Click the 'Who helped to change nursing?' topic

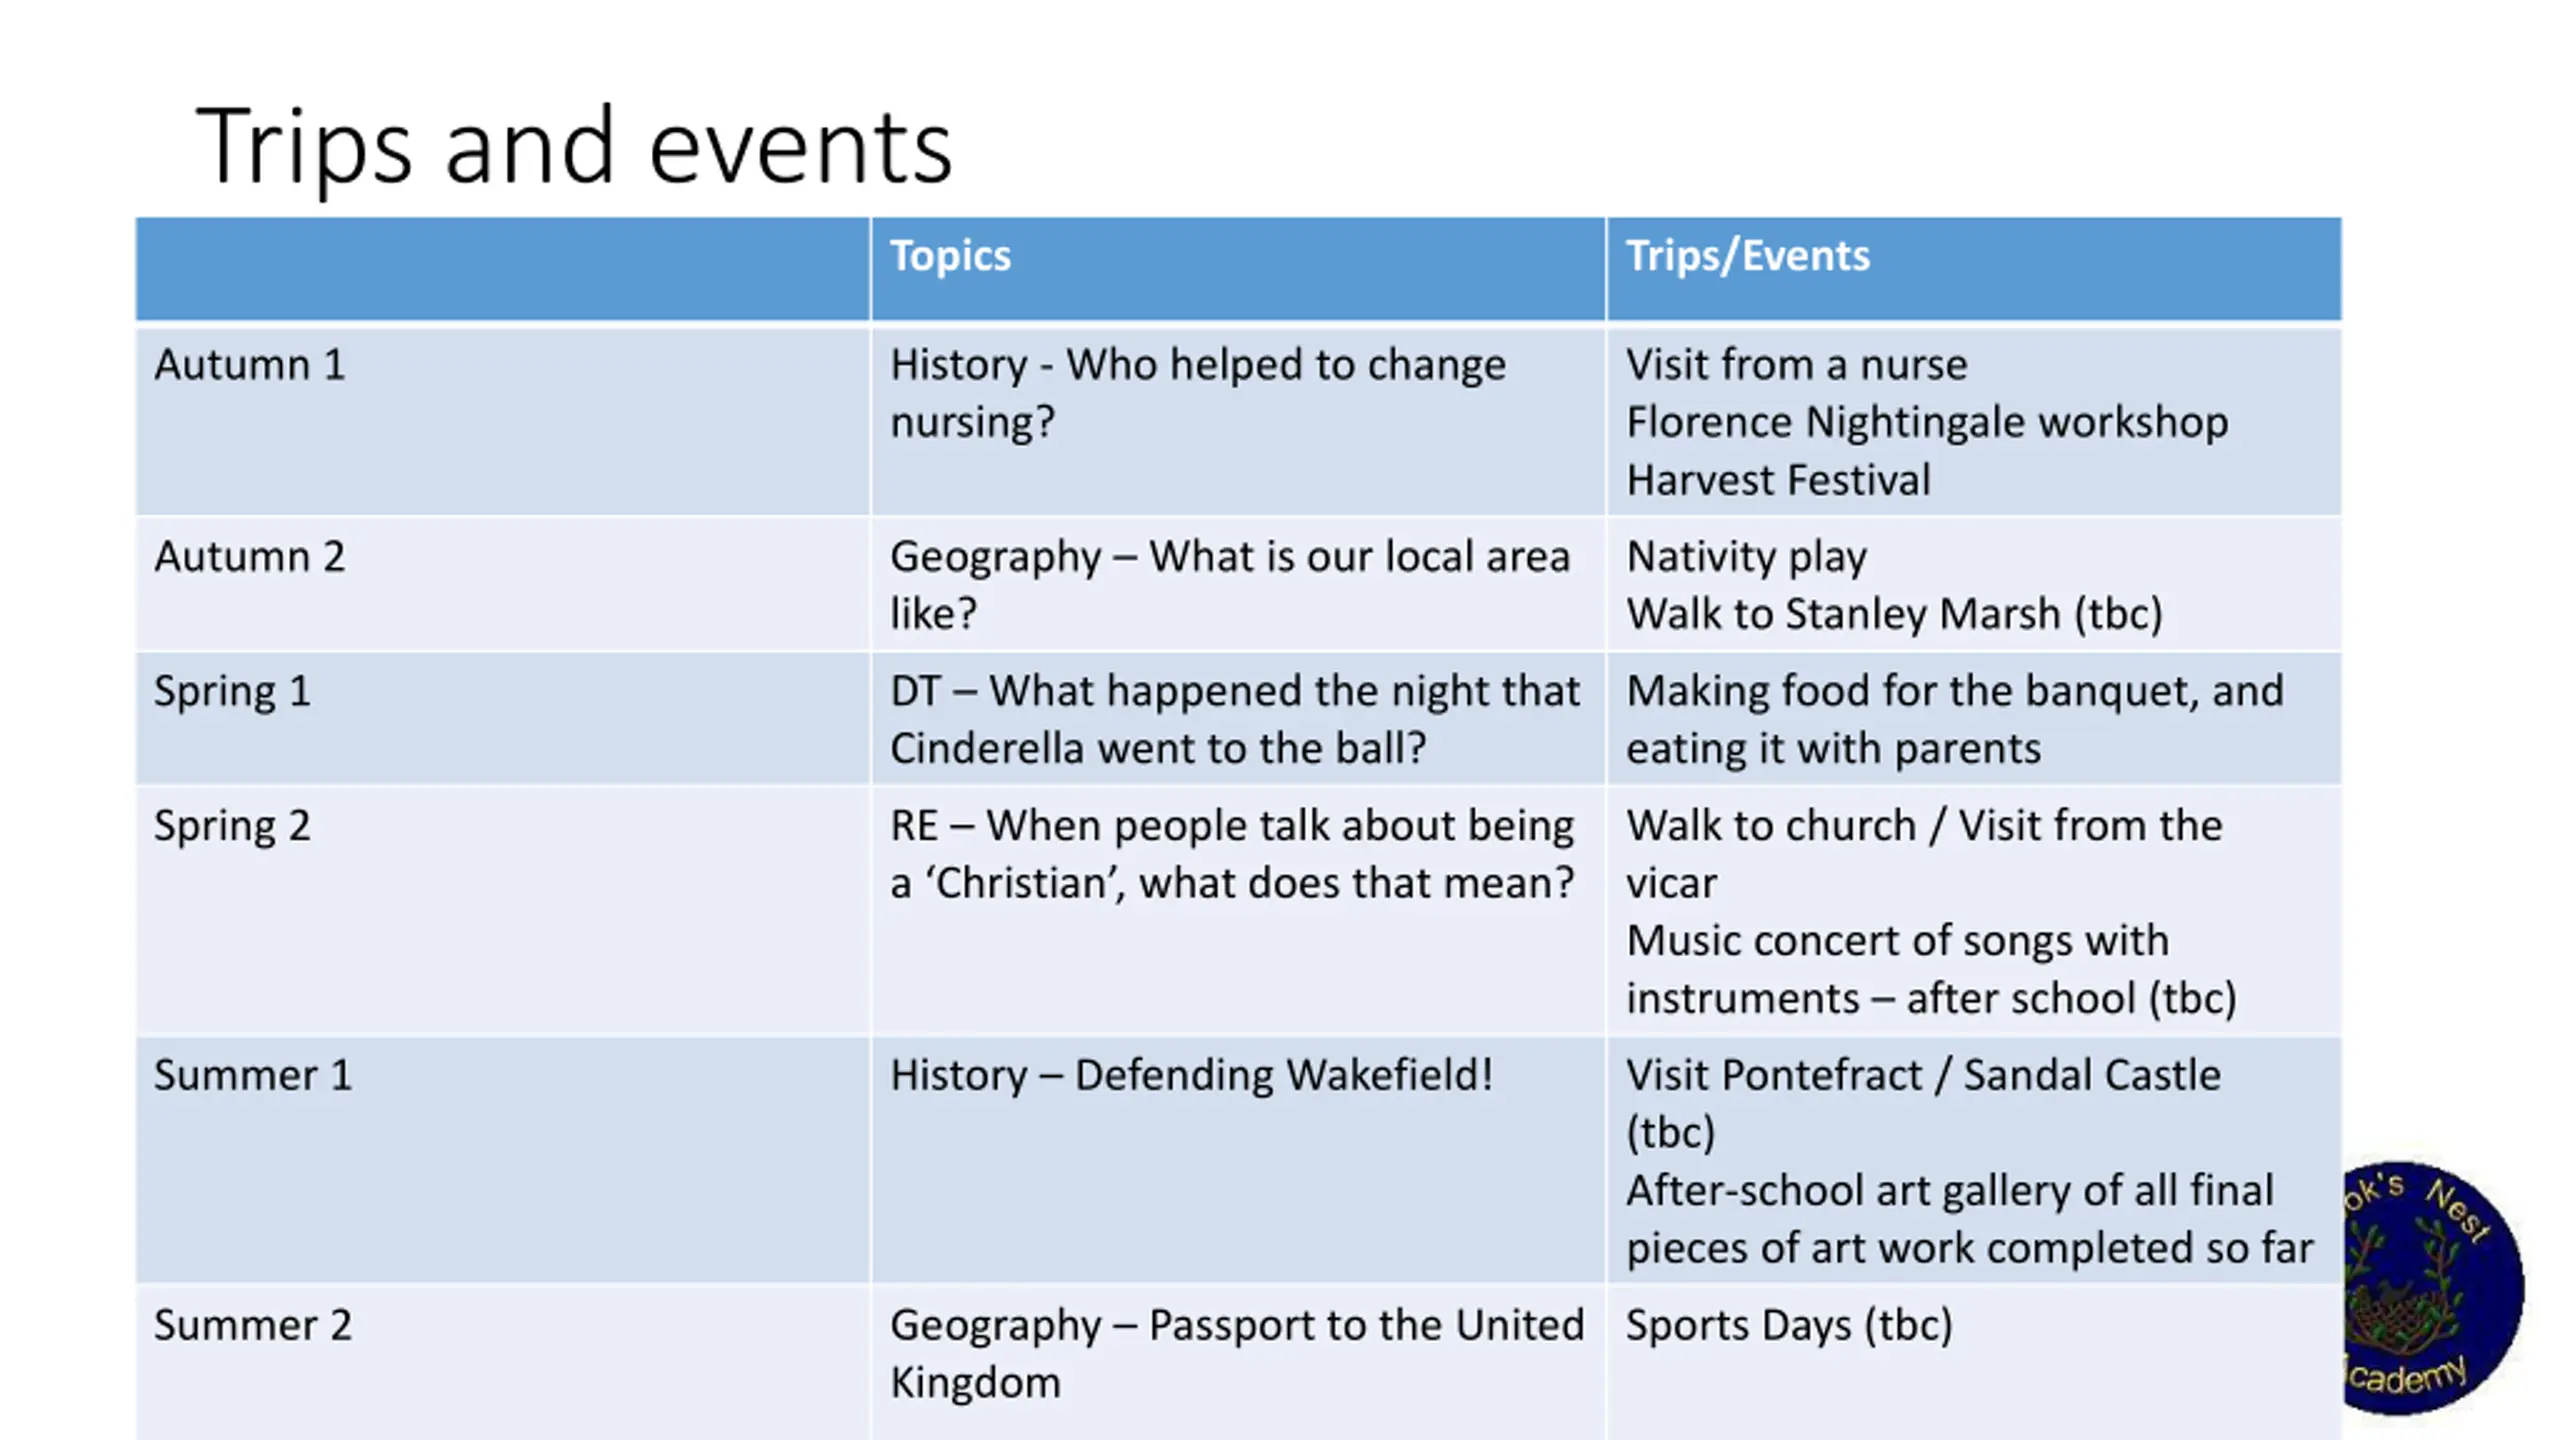pyautogui.click(x=1197, y=393)
